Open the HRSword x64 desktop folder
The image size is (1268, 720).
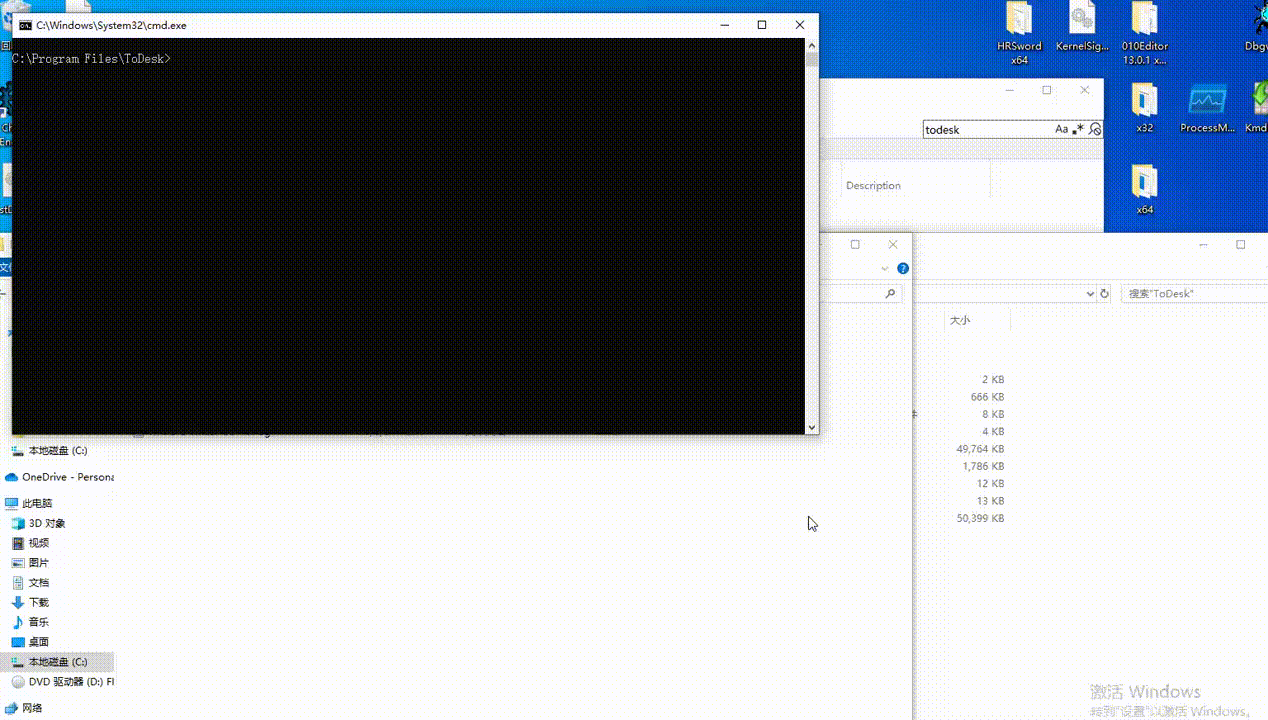1019,33
